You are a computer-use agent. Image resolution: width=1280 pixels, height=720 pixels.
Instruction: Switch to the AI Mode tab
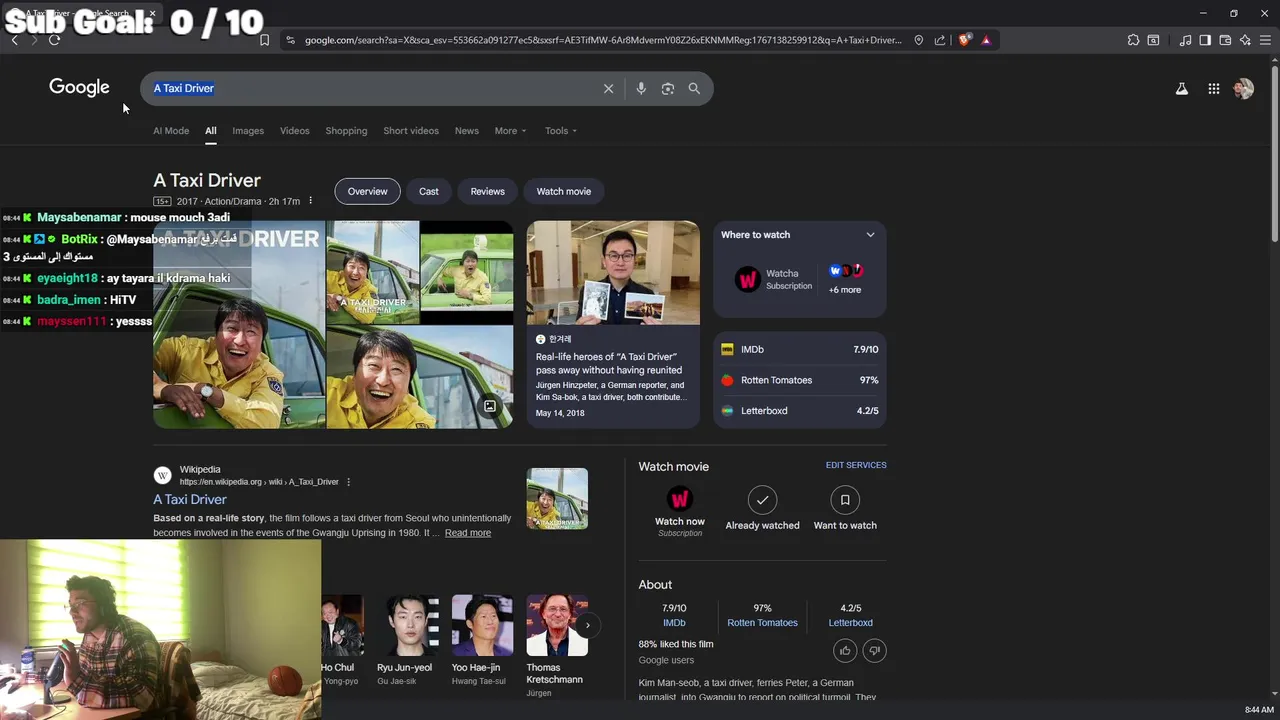click(171, 131)
